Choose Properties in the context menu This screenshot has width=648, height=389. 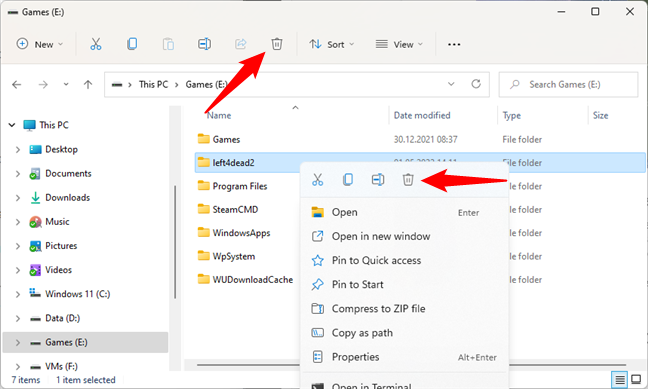click(404, 357)
